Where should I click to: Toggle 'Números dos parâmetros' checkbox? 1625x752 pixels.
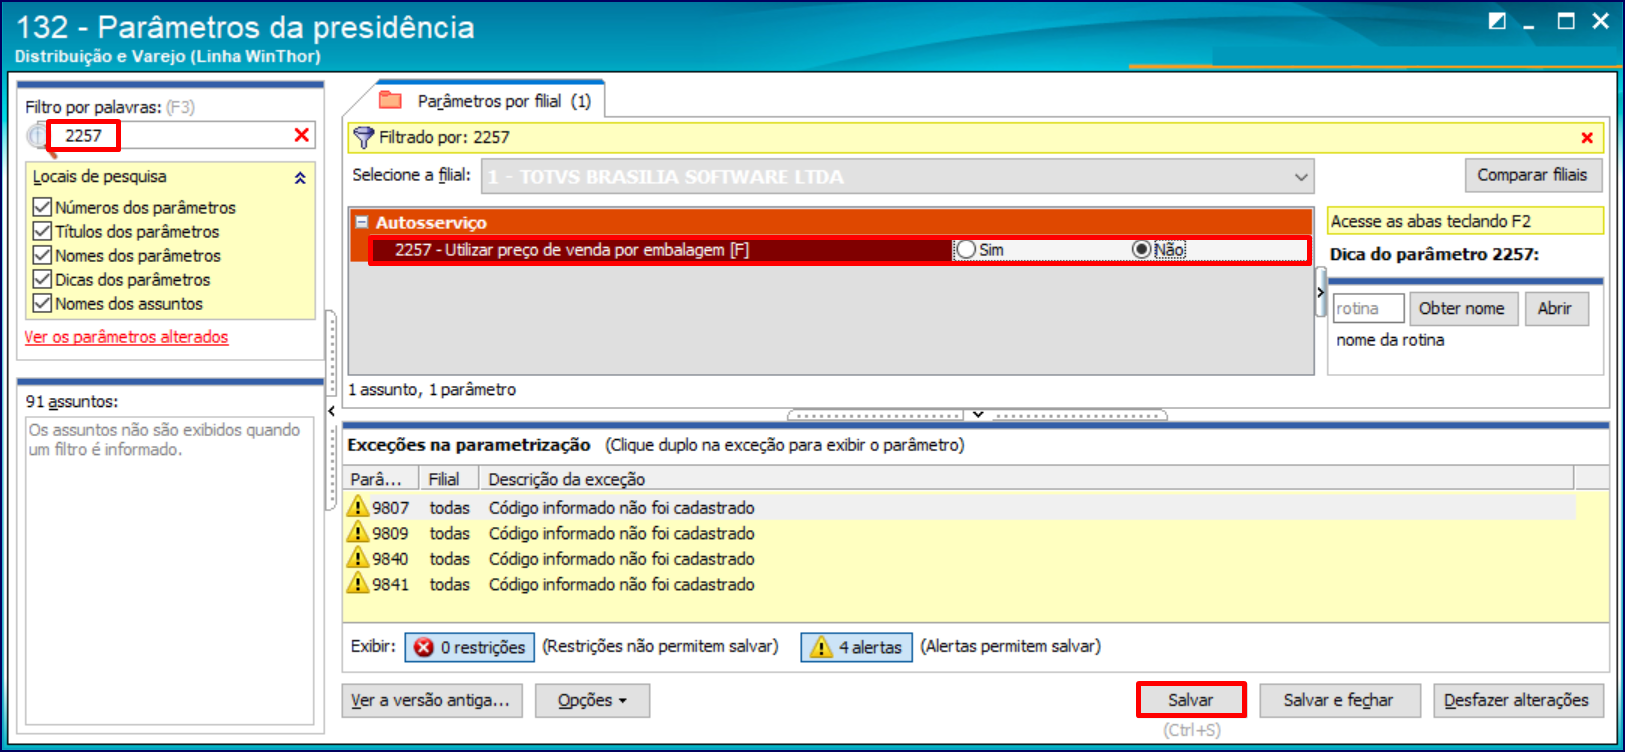42,207
